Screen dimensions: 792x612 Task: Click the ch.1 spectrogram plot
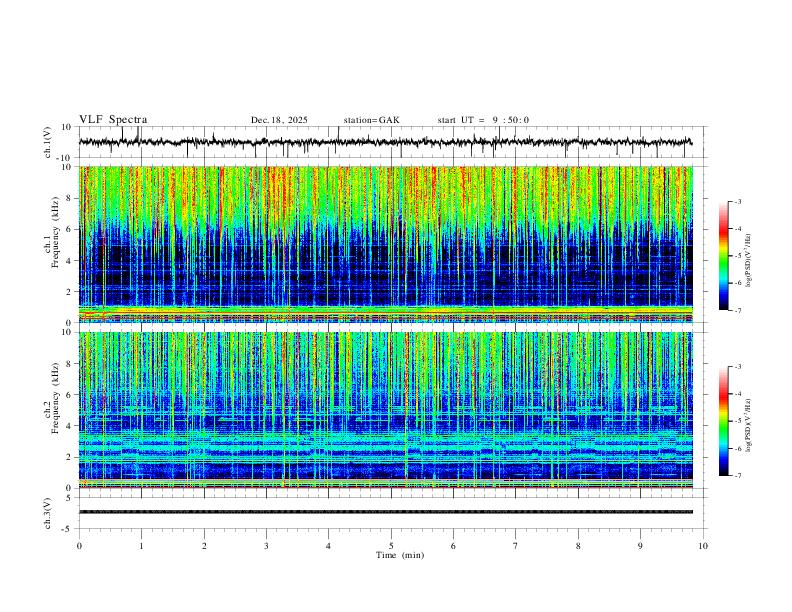point(385,244)
